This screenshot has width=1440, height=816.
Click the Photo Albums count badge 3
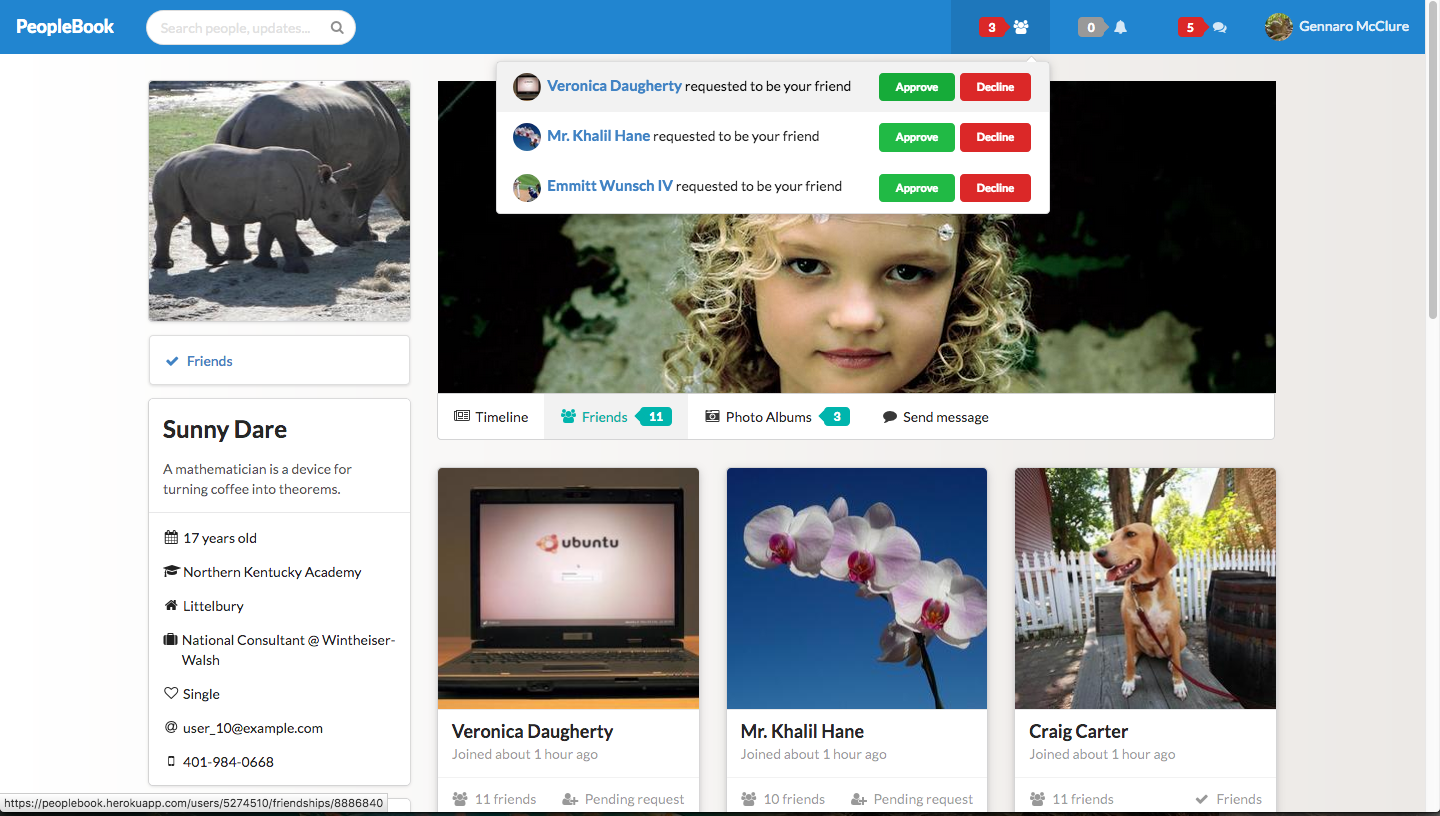click(x=835, y=417)
